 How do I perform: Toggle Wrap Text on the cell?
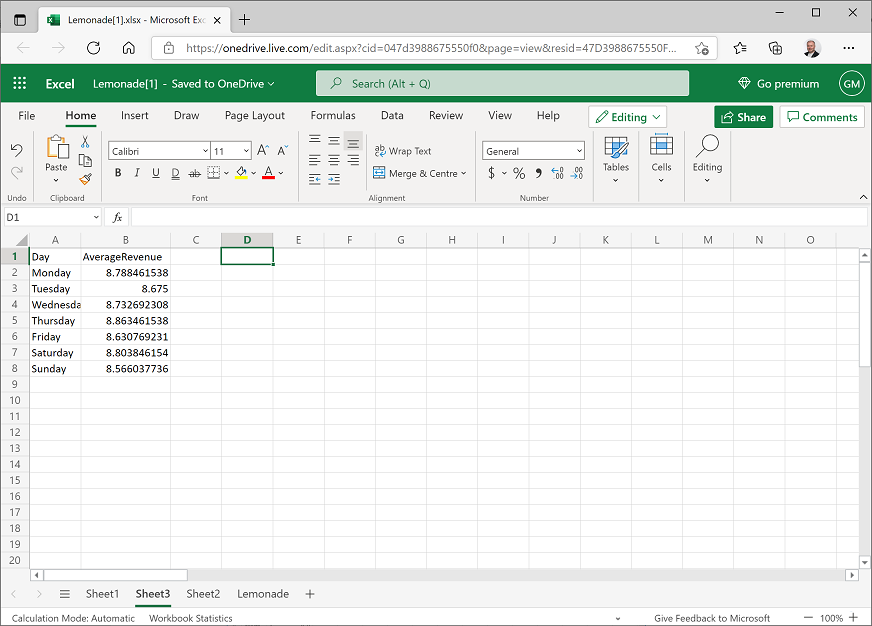click(x=403, y=151)
